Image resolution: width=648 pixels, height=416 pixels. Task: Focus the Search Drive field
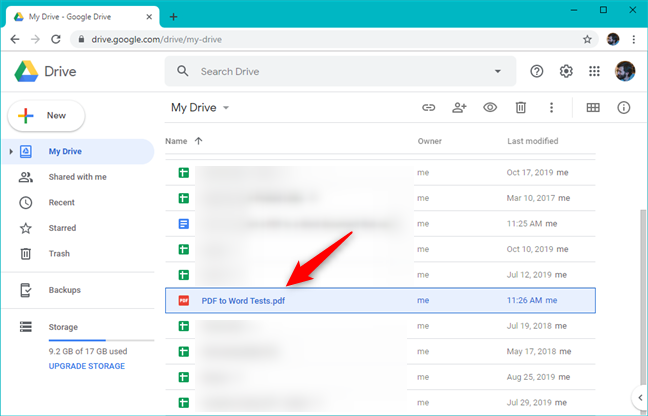pyautogui.click(x=340, y=71)
